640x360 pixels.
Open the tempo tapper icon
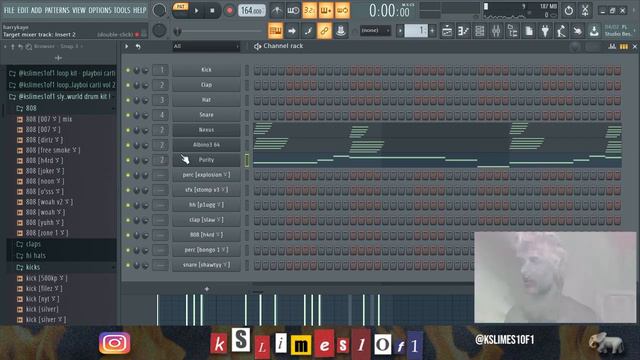tap(561, 31)
